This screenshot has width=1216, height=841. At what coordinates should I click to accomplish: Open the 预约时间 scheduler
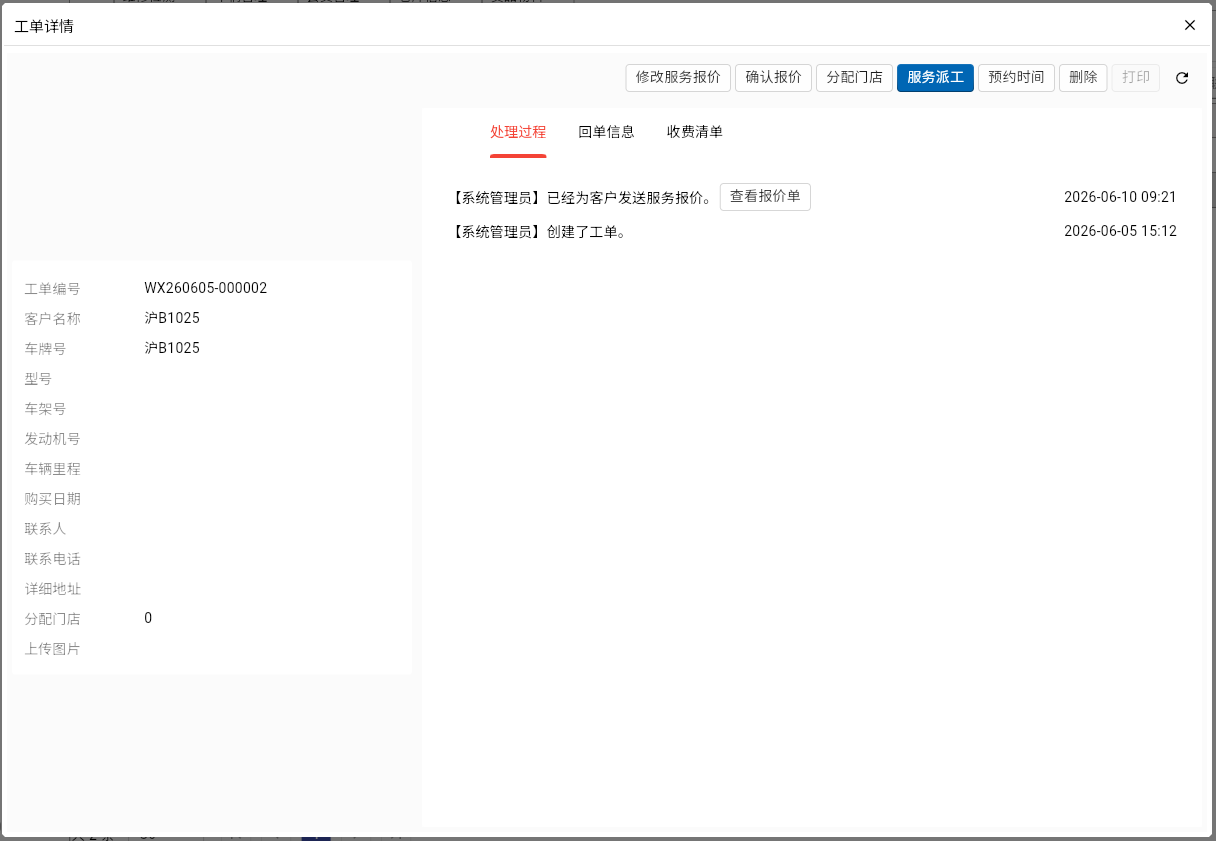[x=1016, y=78]
